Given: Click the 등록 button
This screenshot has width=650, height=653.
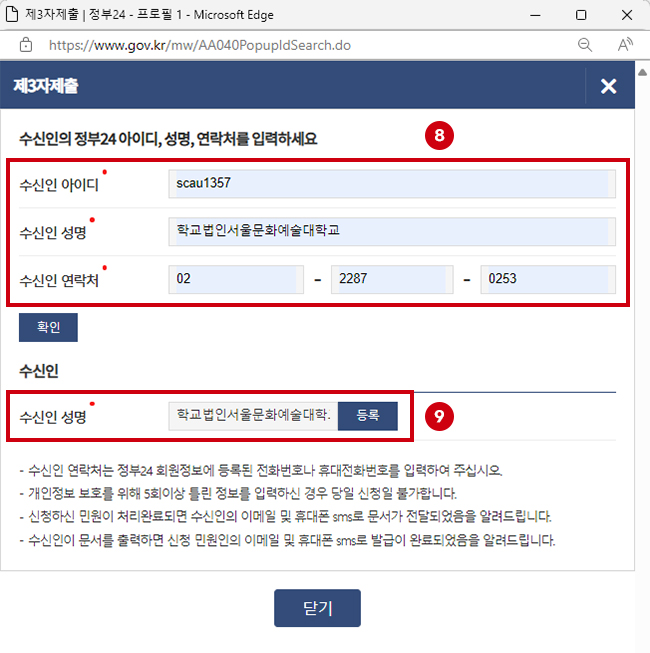Looking at the screenshot, I should pyautogui.click(x=368, y=416).
